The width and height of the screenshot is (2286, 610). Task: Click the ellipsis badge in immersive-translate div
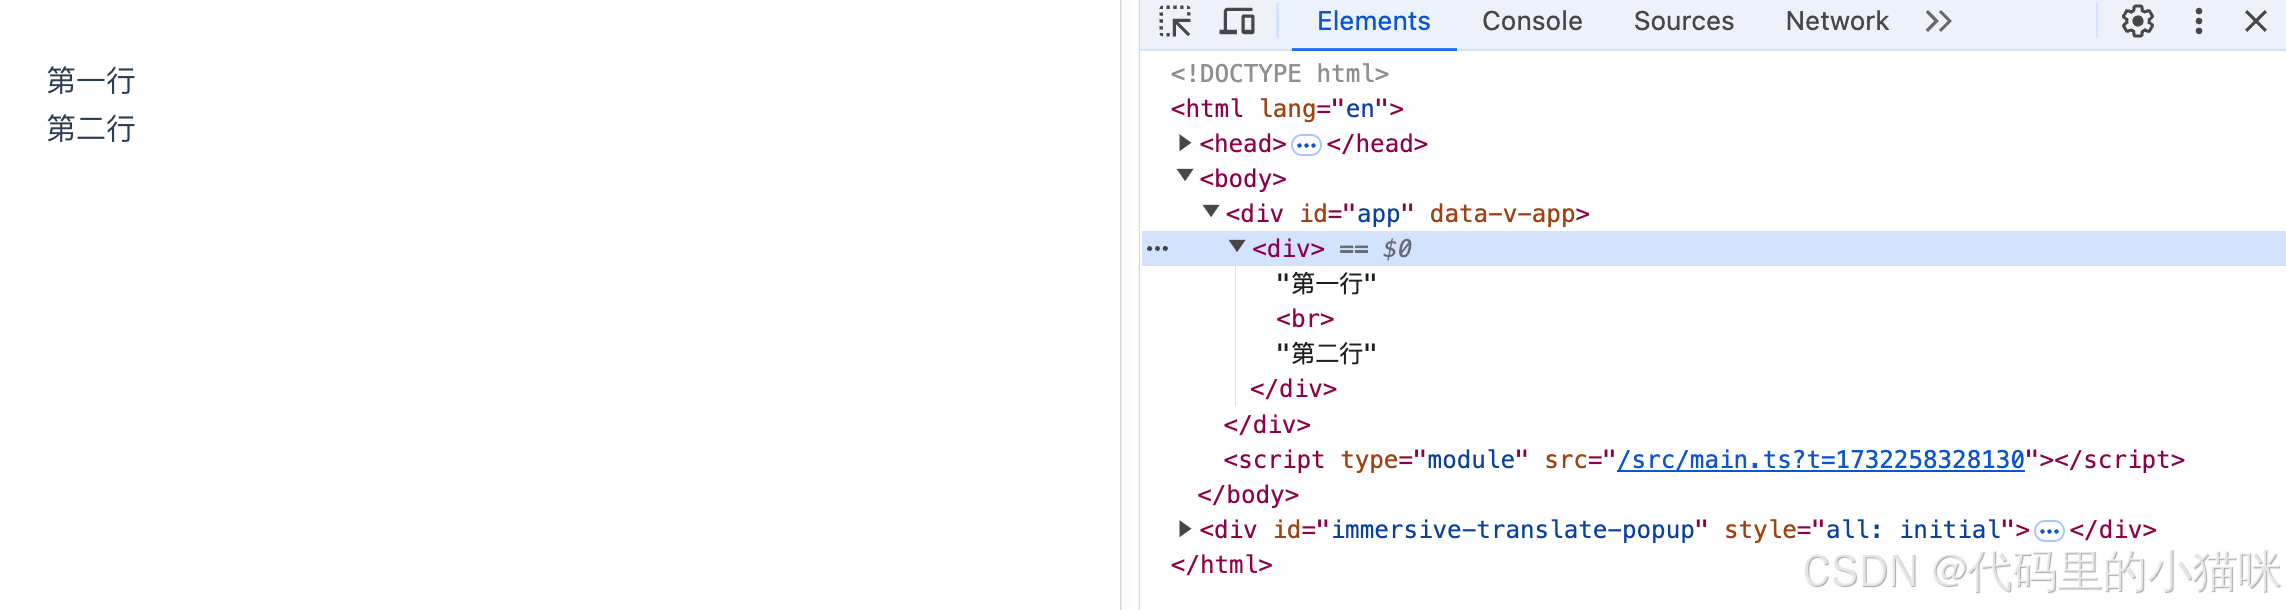[2049, 531]
